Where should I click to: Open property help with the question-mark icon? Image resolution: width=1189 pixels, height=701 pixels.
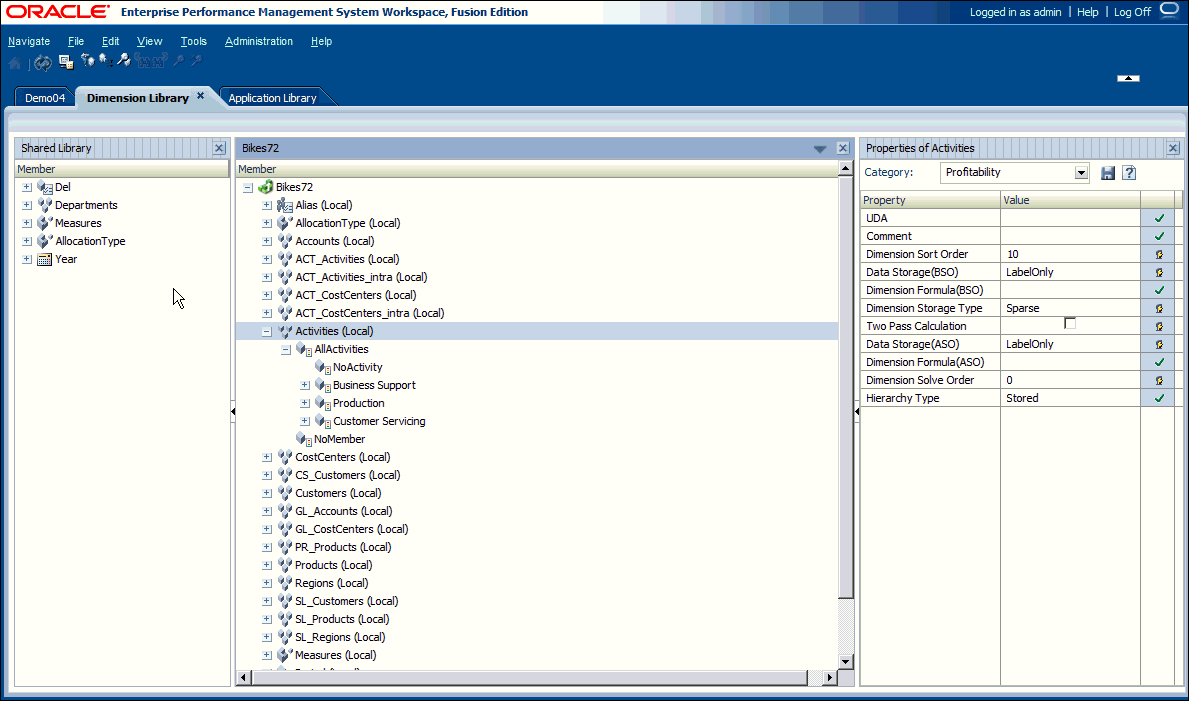[1129, 173]
